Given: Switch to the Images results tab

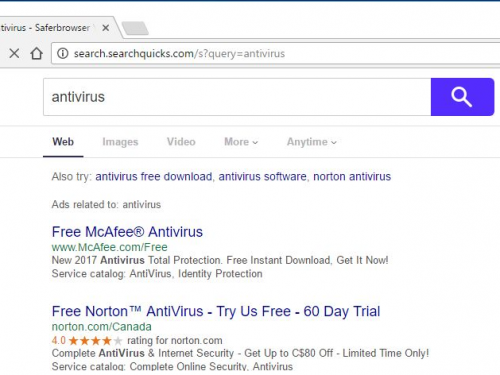Looking at the screenshot, I should (x=120, y=142).
